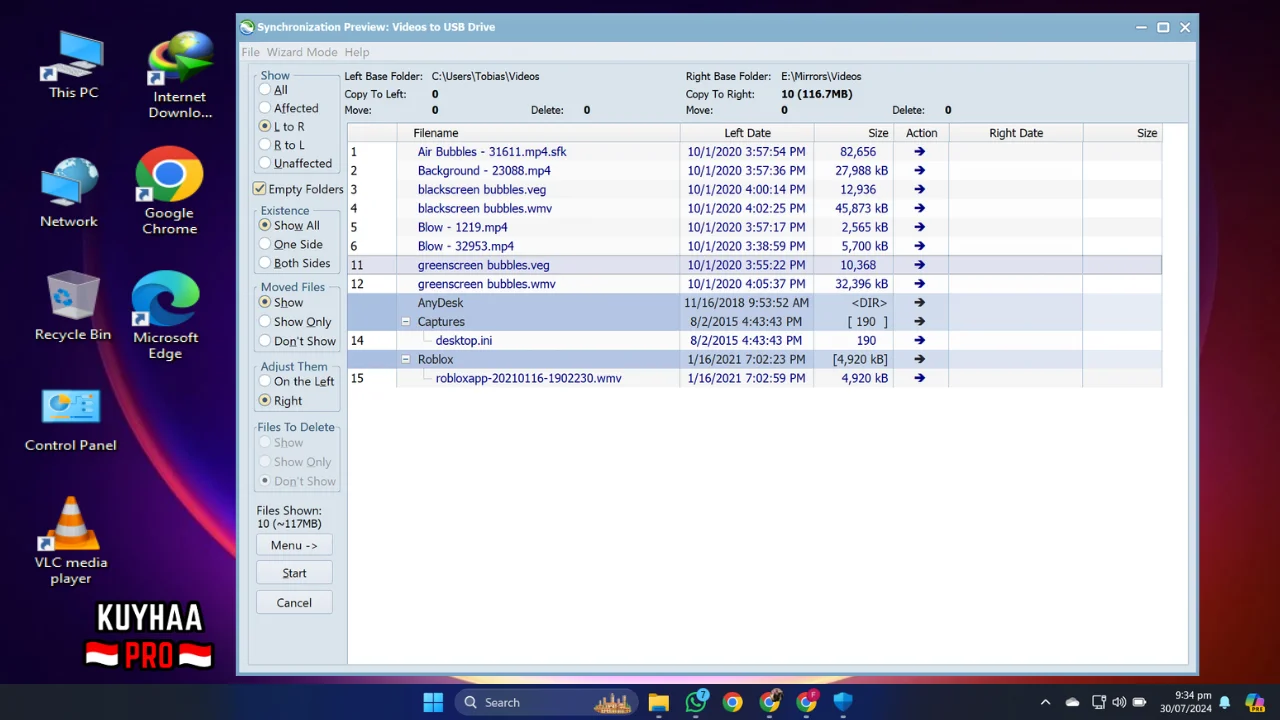Open the Wizard Mode menu
1280x720 pixels.
pyautogui.click(x=302, y=52)
